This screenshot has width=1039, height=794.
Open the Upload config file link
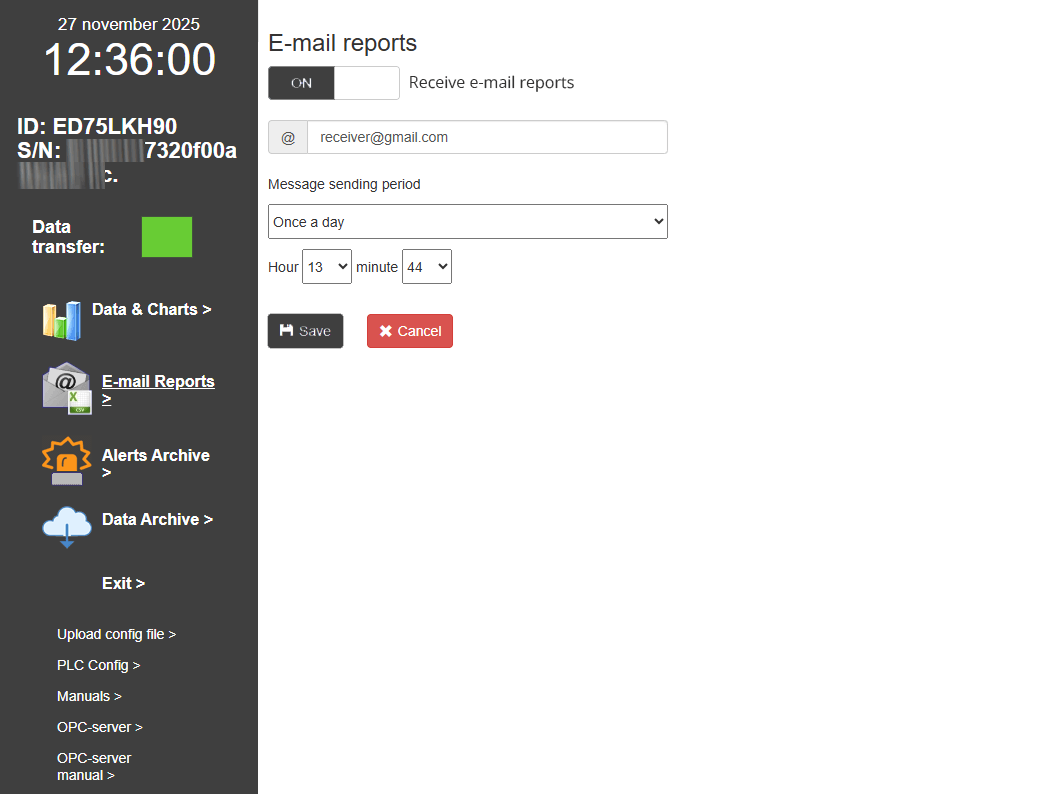(116, 635)
